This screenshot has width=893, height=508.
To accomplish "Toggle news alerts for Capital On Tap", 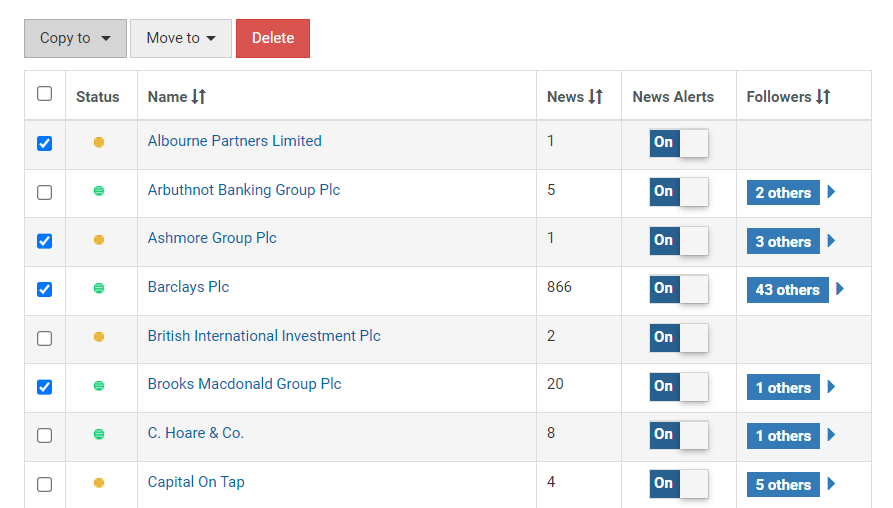I will (679, 484).
